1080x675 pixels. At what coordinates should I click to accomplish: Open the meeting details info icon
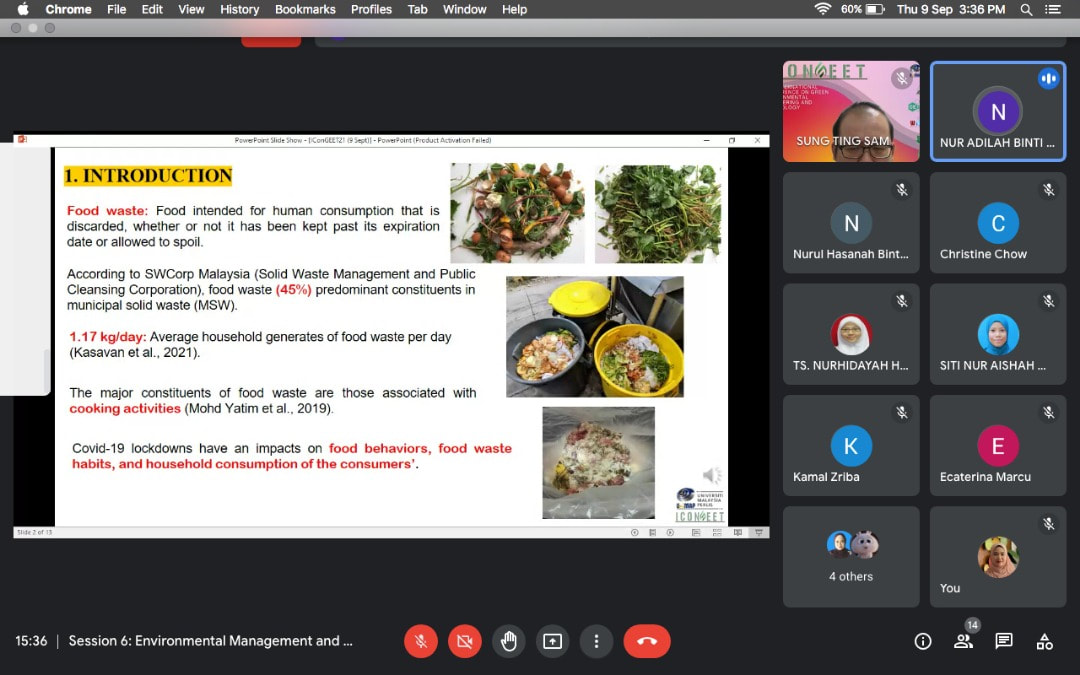(x=923, y=641)
